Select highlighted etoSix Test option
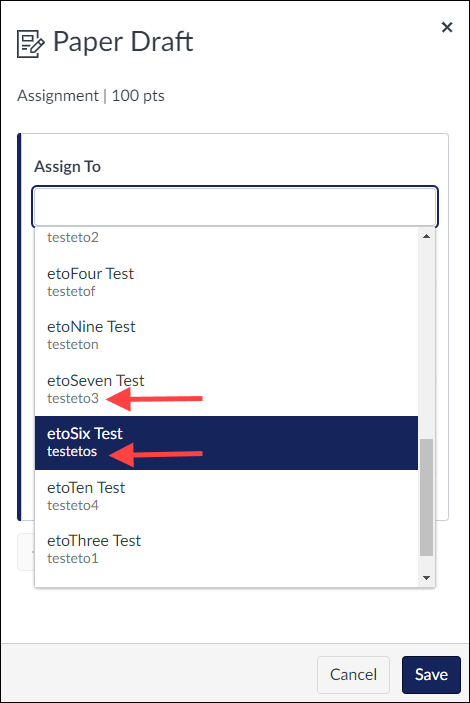Image resolution: width=470 pixels, height=703 pixels. pyautogui.click(x=226, y=443)
